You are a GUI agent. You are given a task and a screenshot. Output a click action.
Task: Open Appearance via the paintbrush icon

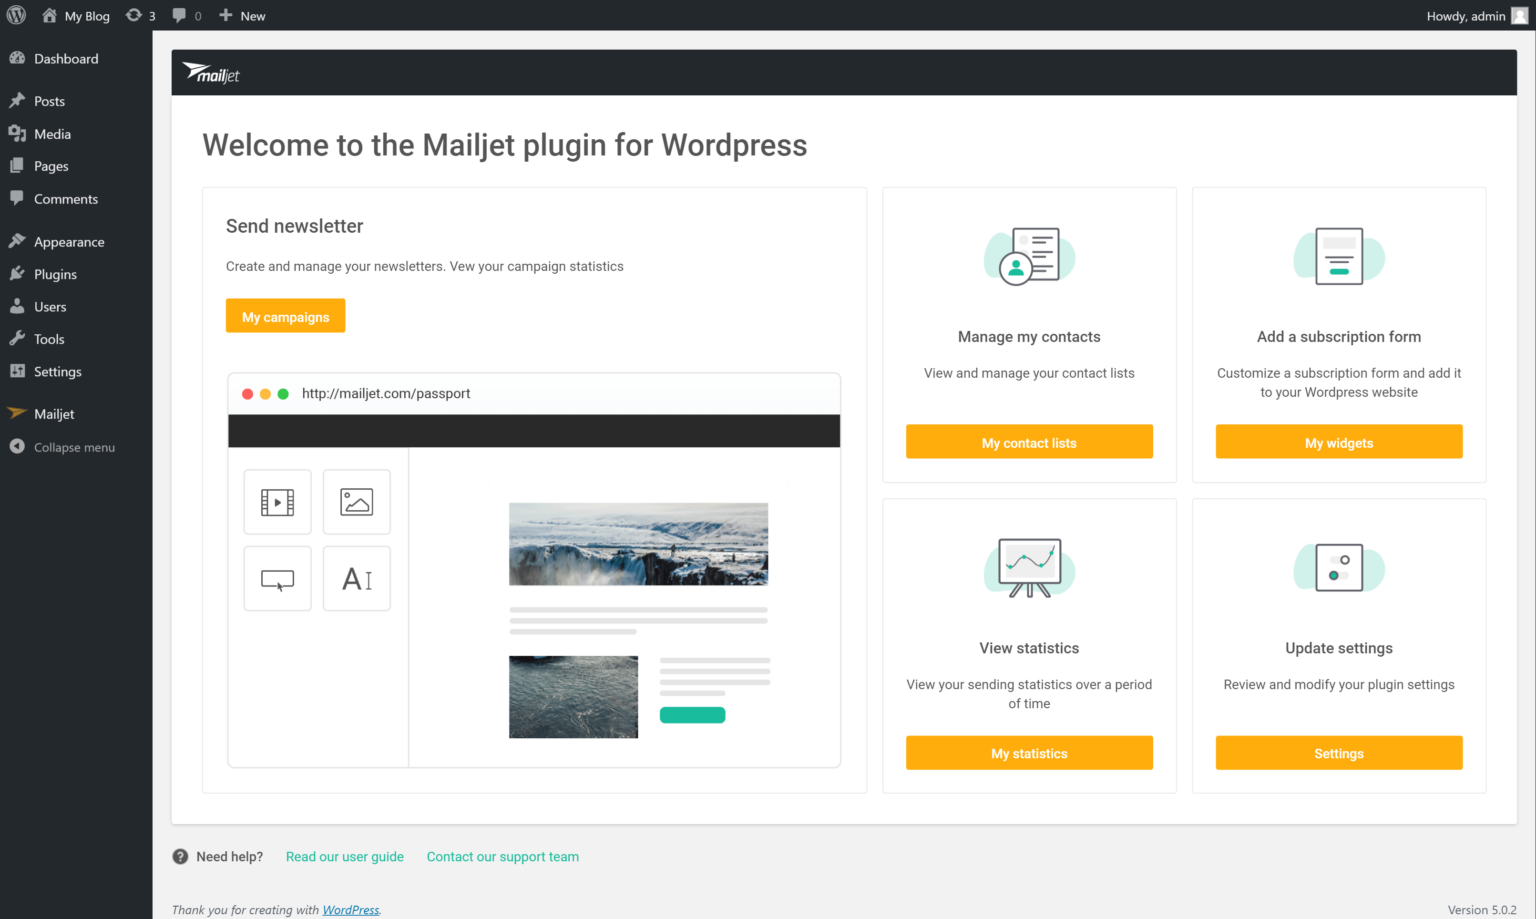[18, 240]
